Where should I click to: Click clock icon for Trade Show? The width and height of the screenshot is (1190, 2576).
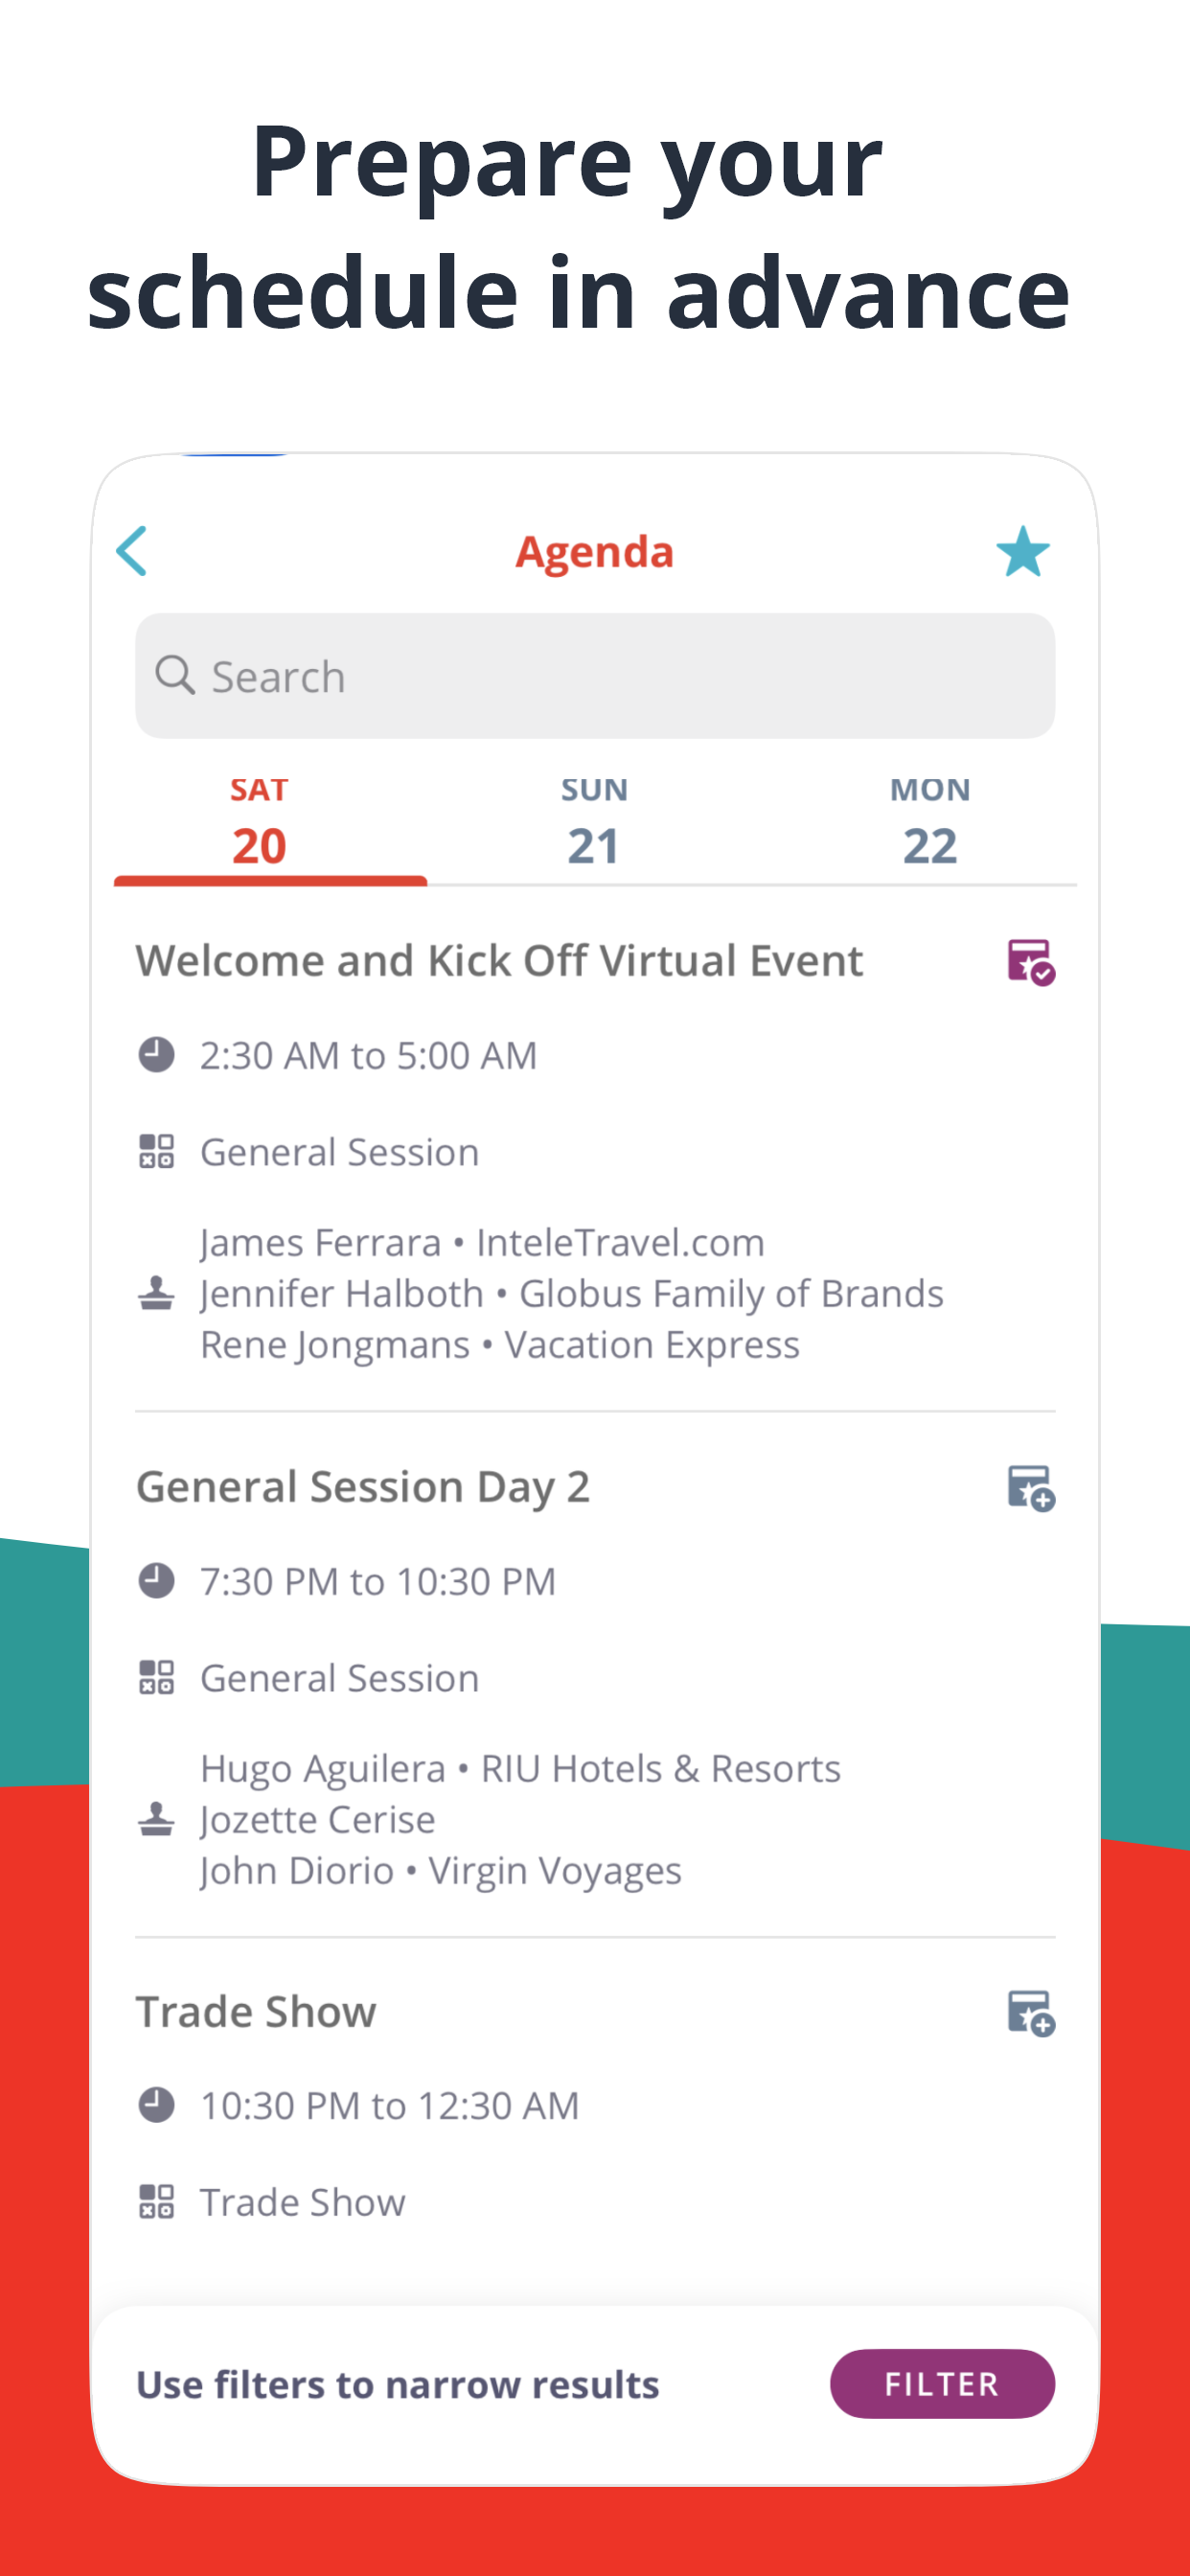pyautogui.click(x=156, y=2105)
